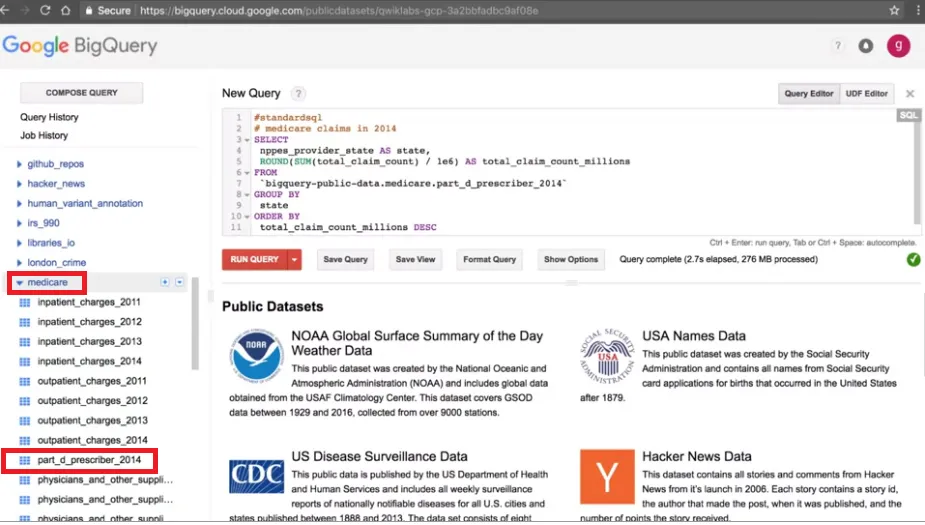Click the Show Options button

point(570,260)
